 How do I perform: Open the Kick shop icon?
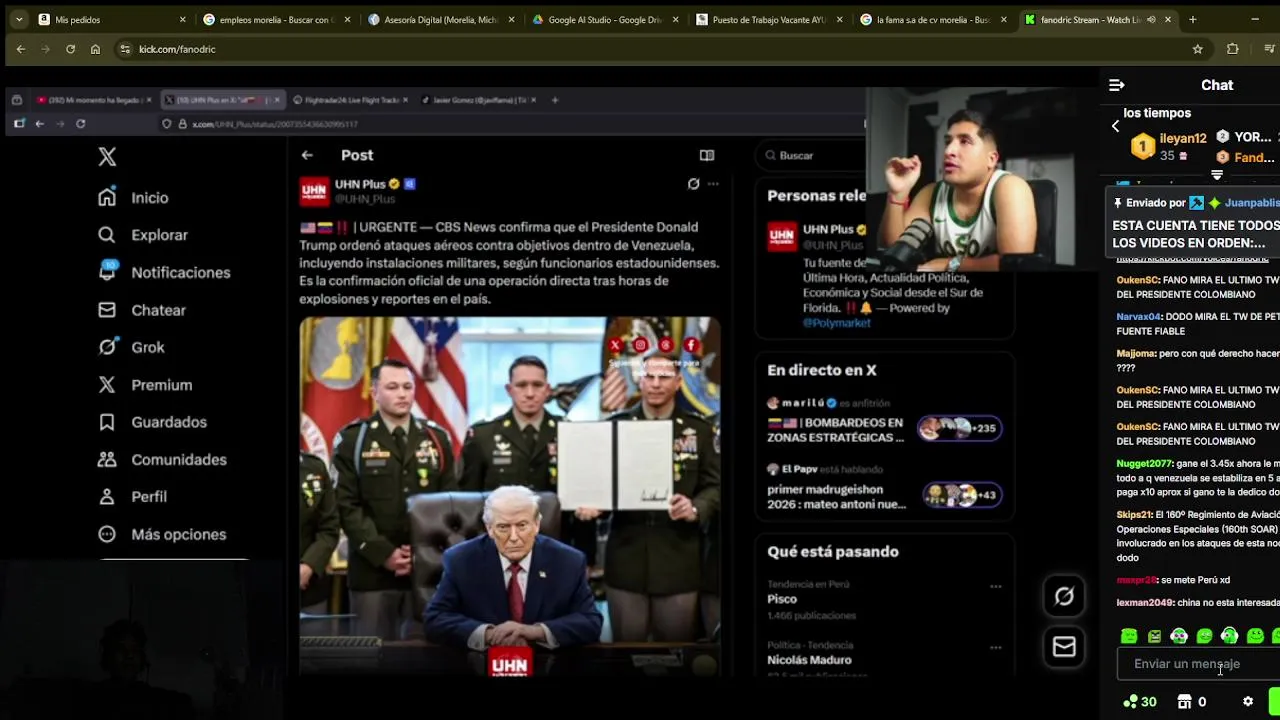pos(1184,702)
